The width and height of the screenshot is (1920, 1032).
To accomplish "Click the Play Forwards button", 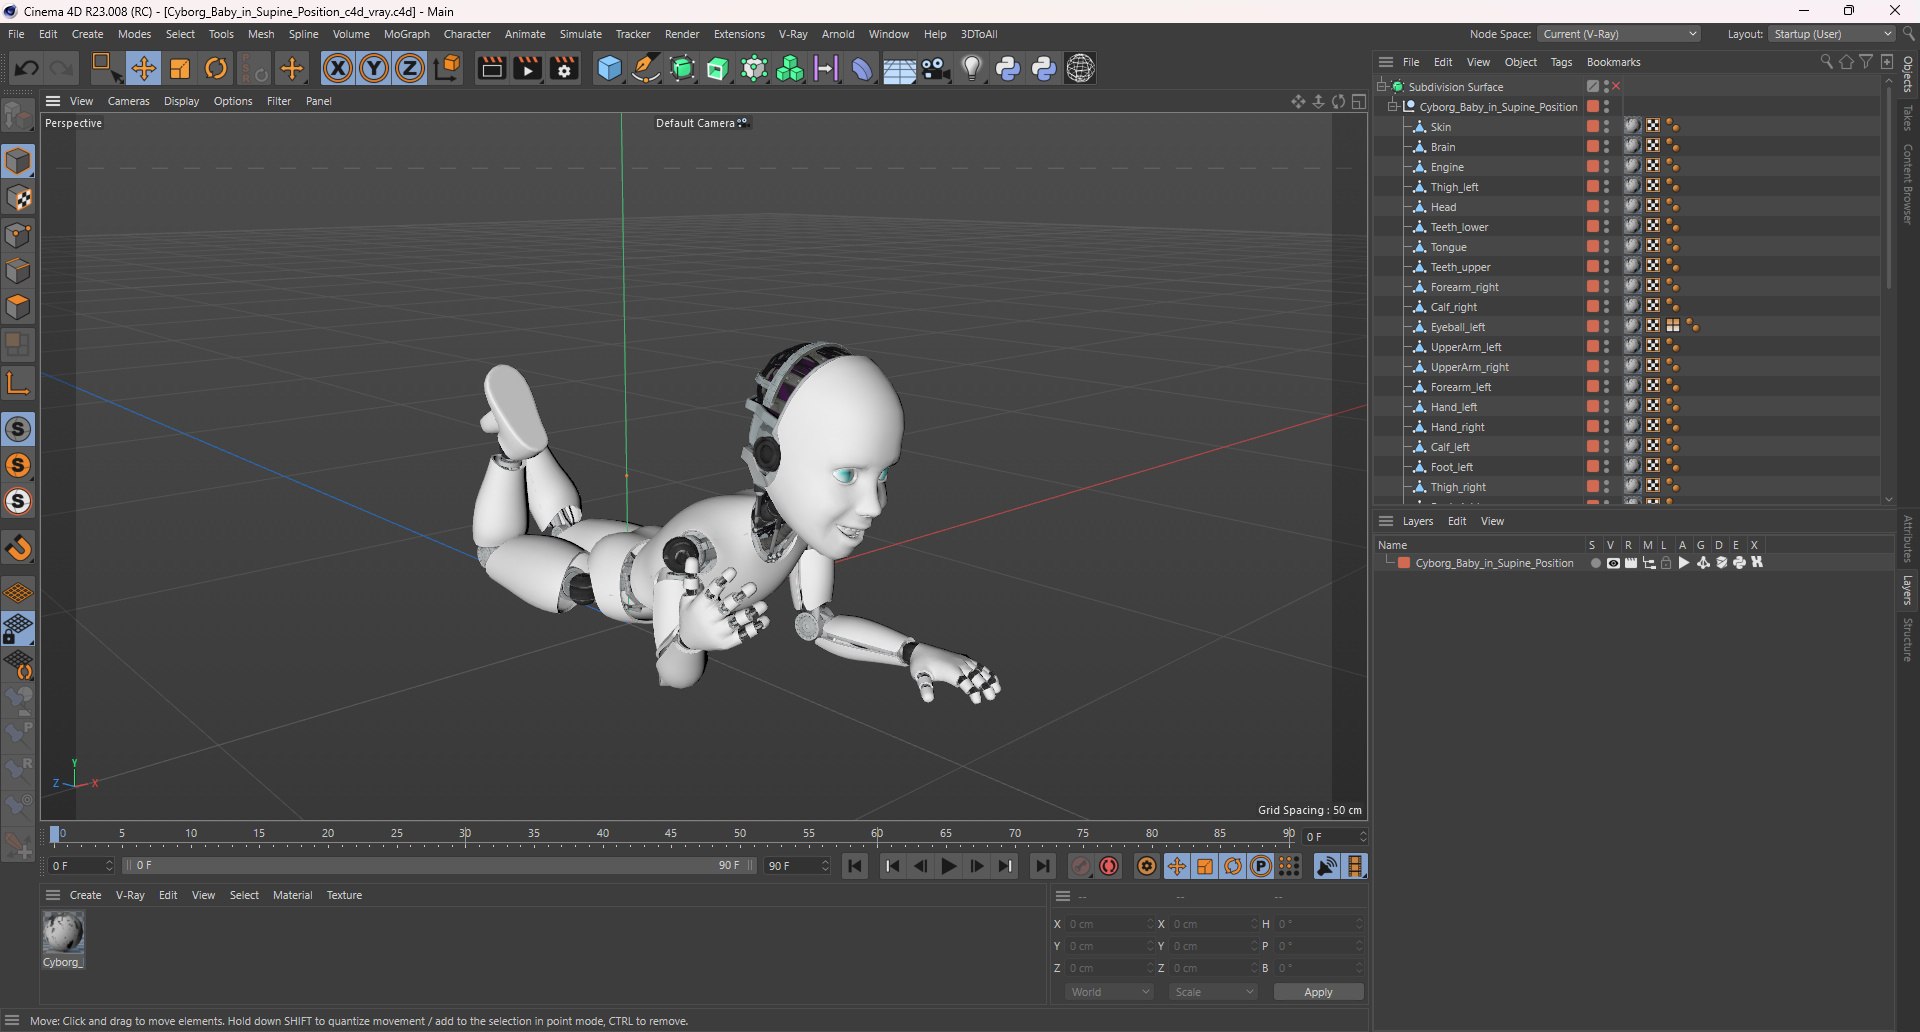I will (949, 866).
